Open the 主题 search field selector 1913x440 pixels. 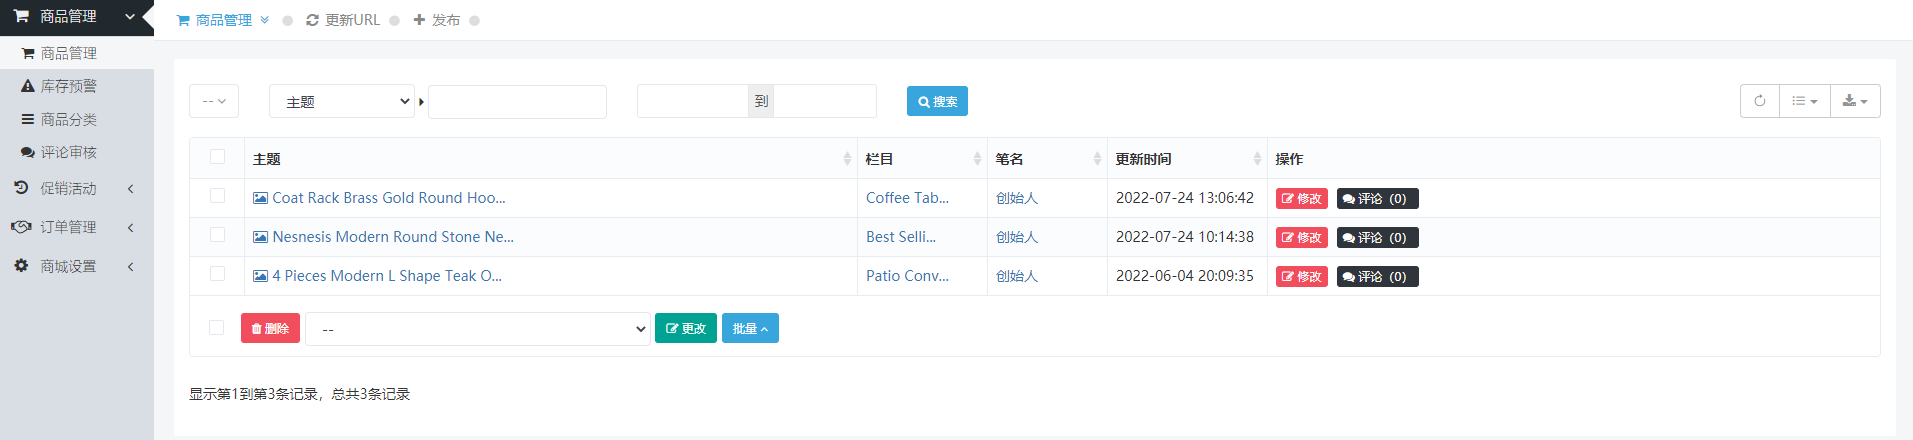342,101
